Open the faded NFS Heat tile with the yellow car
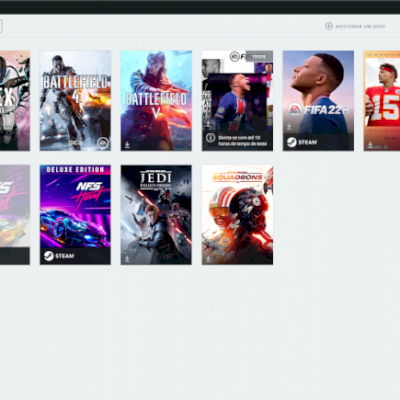This screenshot has width=400, height=400. [15, 215]
